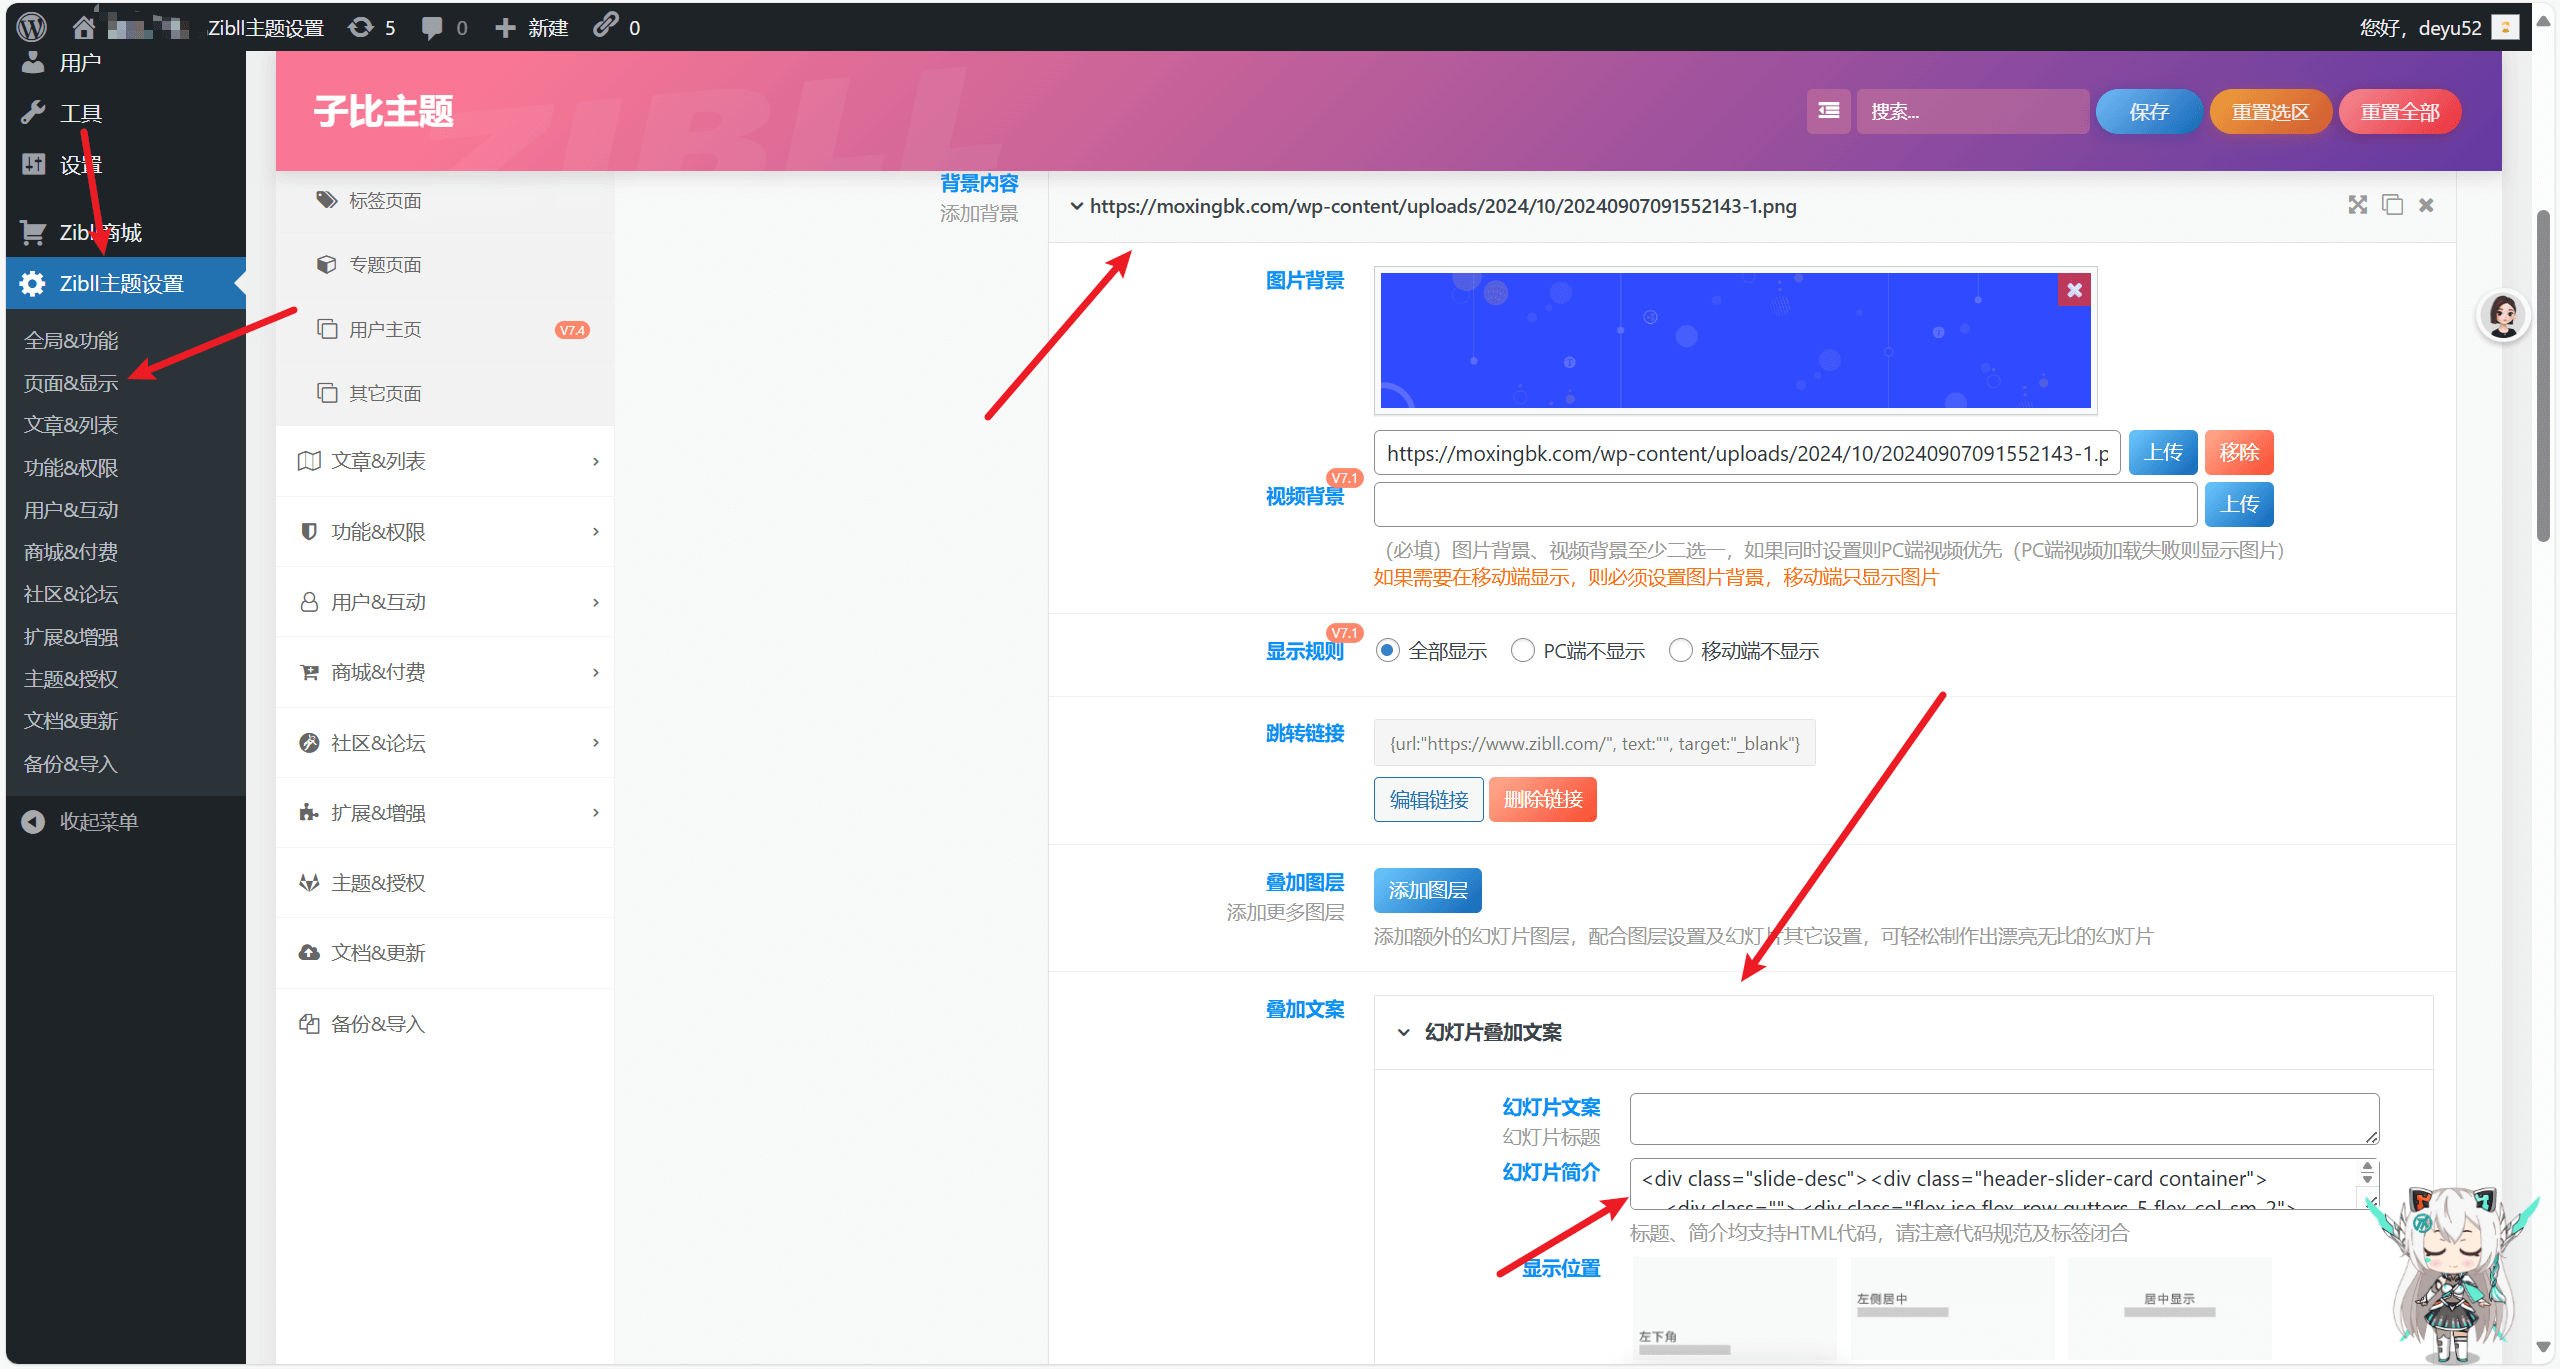2560x1369 pixels.
Task: Select 移动端不显示 radio option
Action: (1681, 651)
